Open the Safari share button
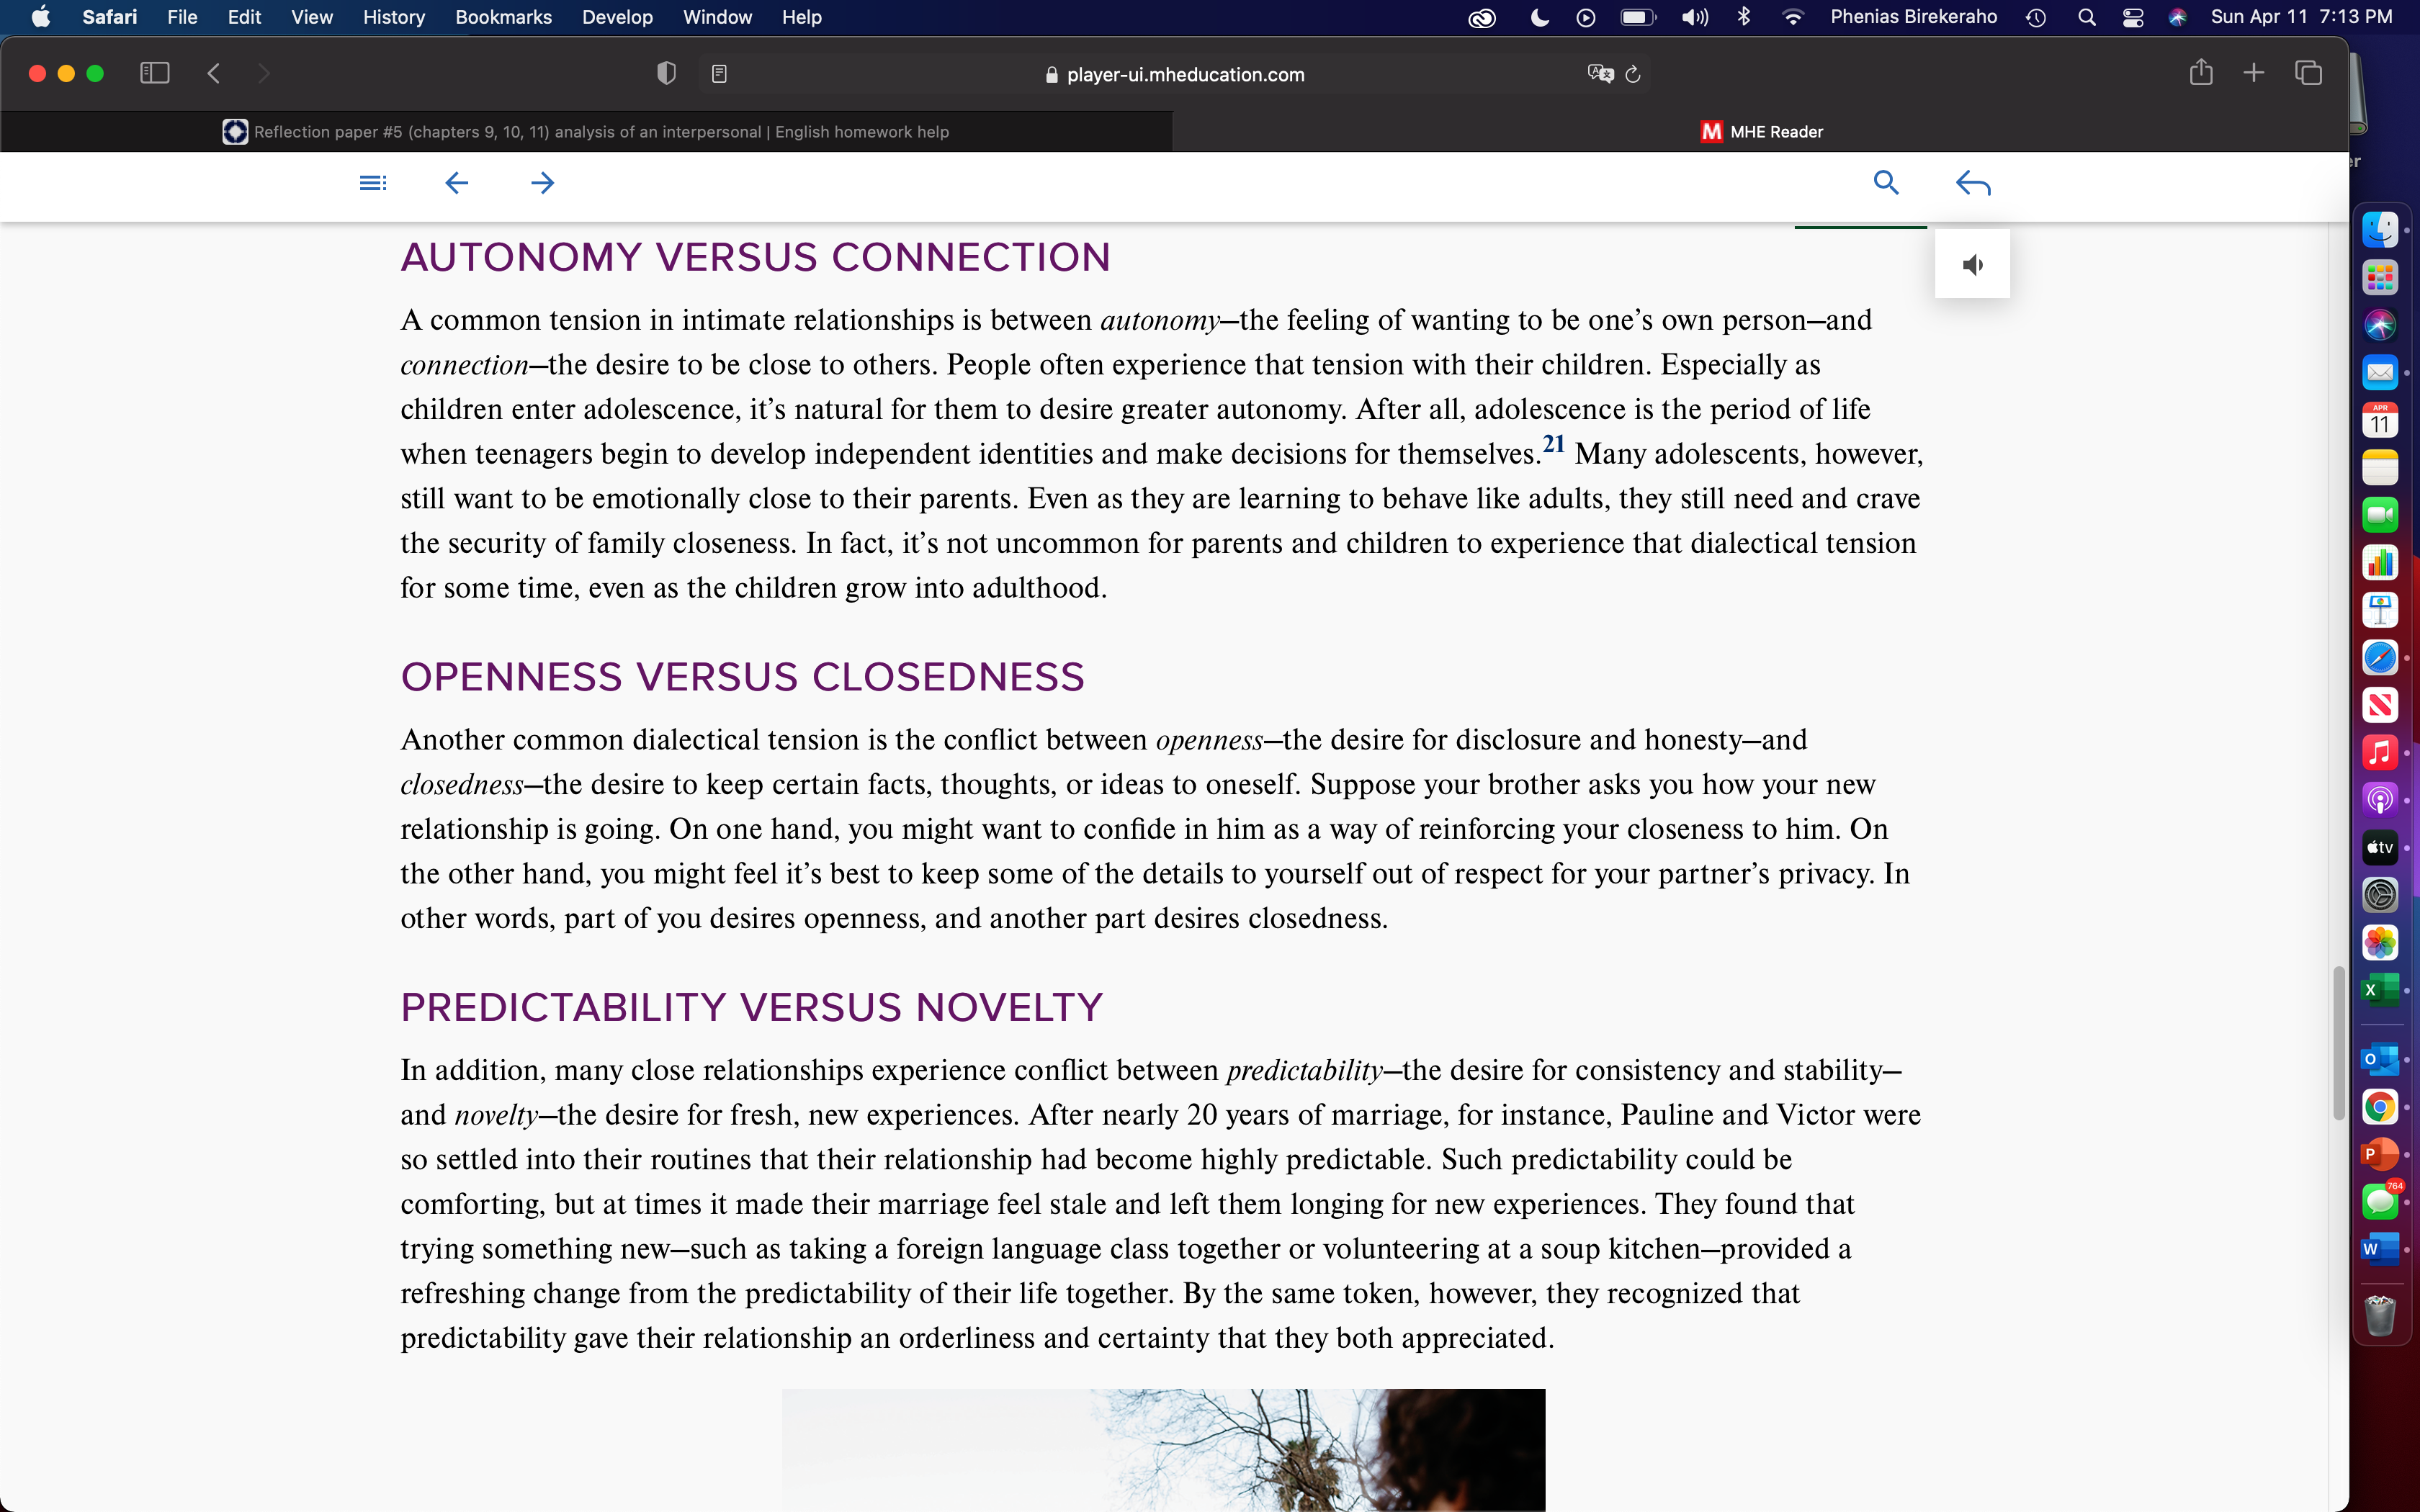Viewport: 2420px width, 1512px height. [2201, 72]
